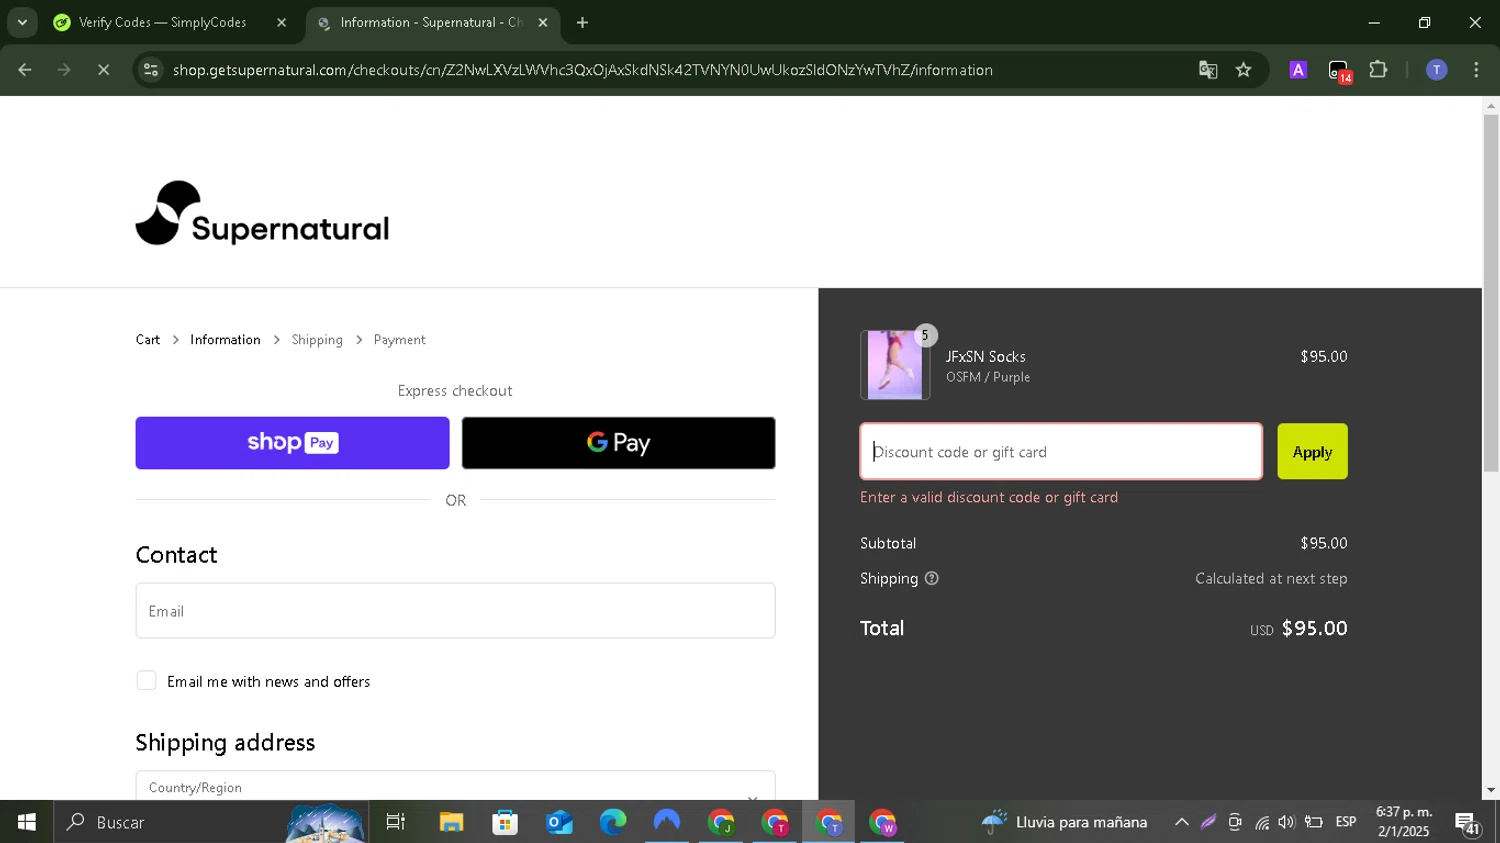The height and width of the screenshot is (843, 1500).
Task: Open Chrome profile J on taskbar
Action: (x=721, y=822)
